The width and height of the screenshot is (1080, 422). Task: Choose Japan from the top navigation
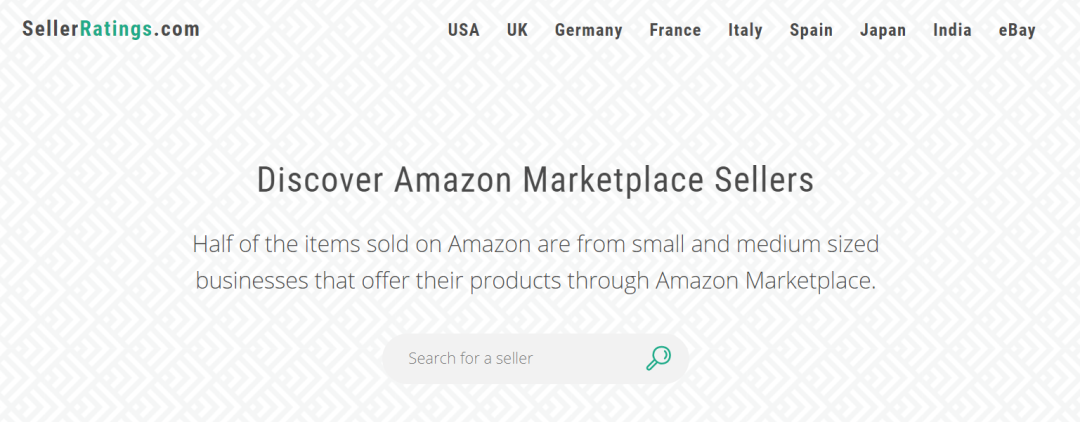point(883,30)
